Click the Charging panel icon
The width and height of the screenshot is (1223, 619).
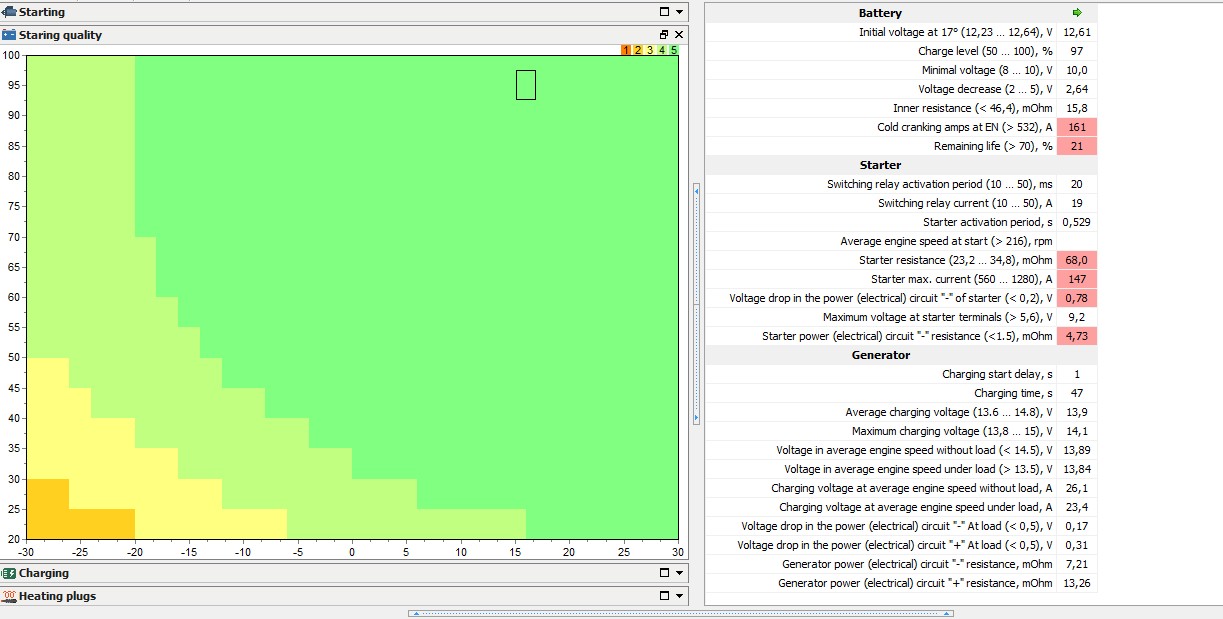(9, 573)
